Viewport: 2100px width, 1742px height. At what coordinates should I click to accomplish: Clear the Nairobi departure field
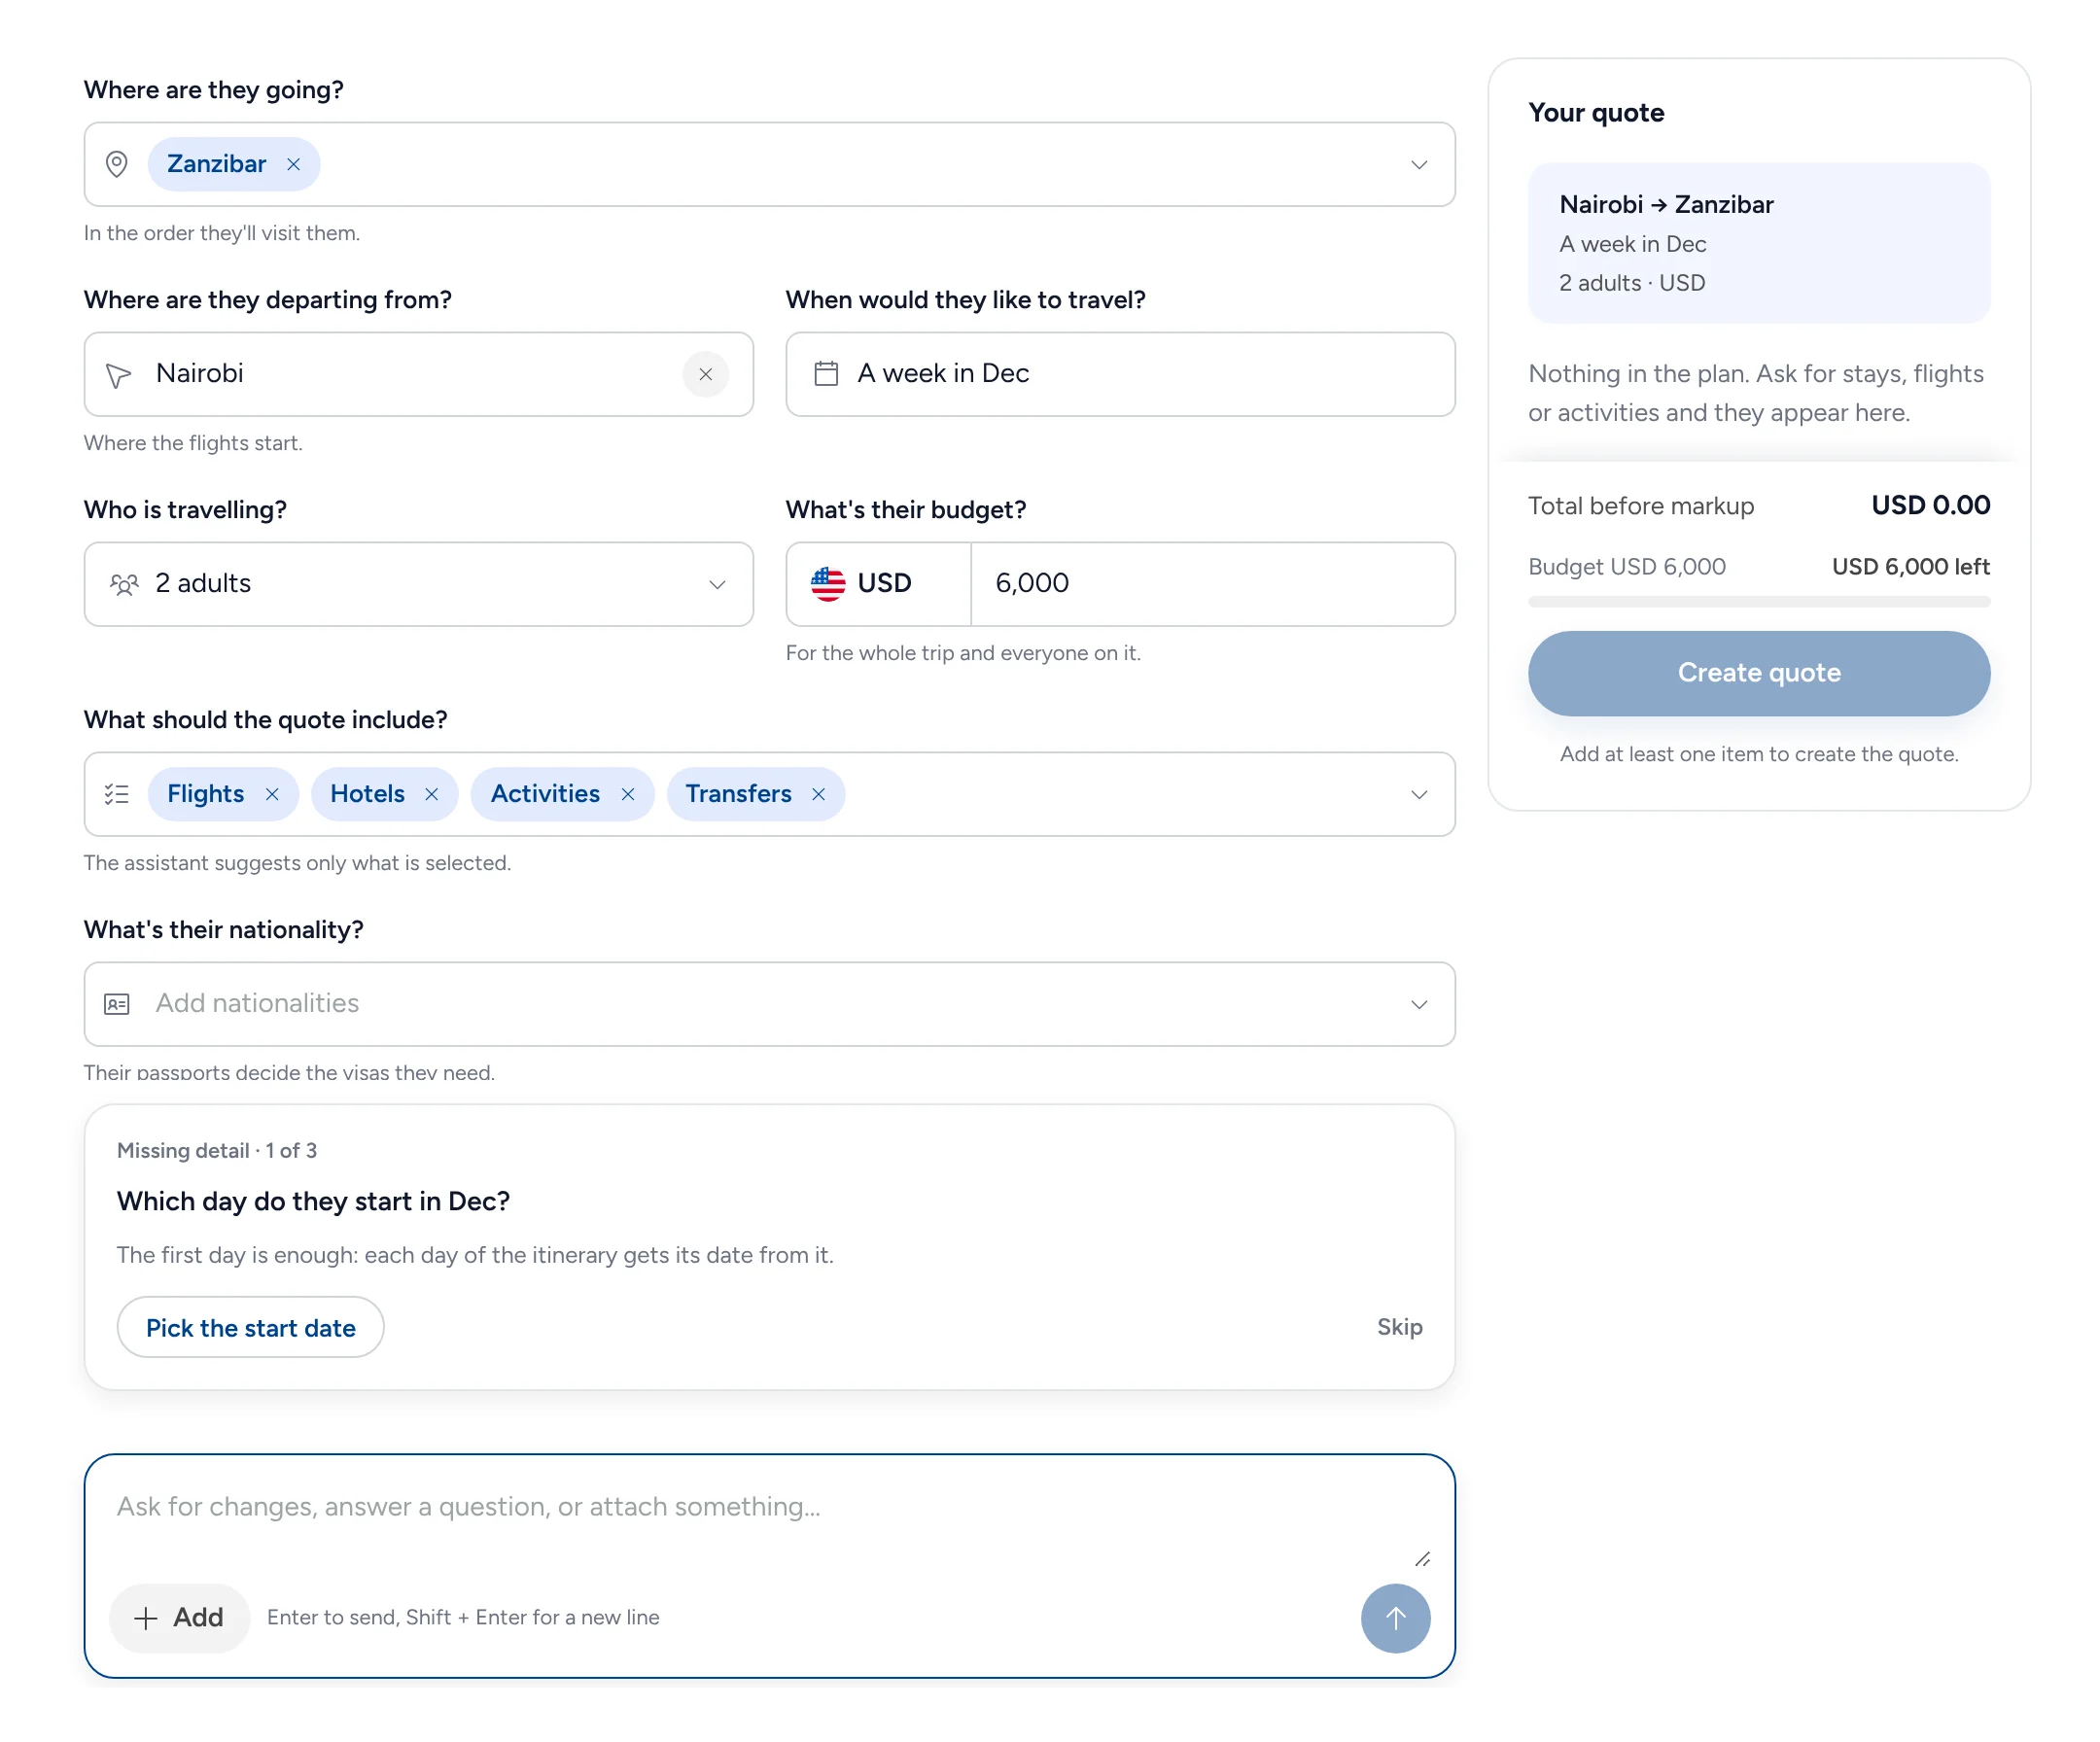coord(705,374)
